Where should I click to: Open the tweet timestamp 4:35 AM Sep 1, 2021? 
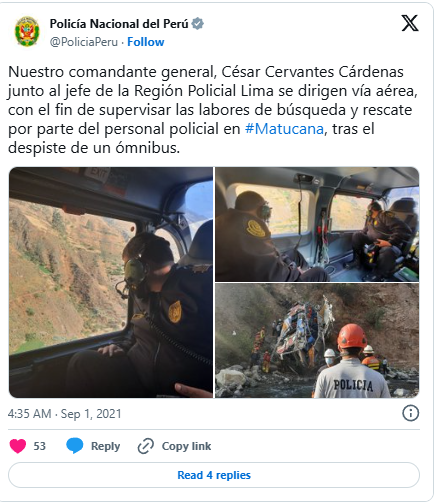[x=65, y=414]
